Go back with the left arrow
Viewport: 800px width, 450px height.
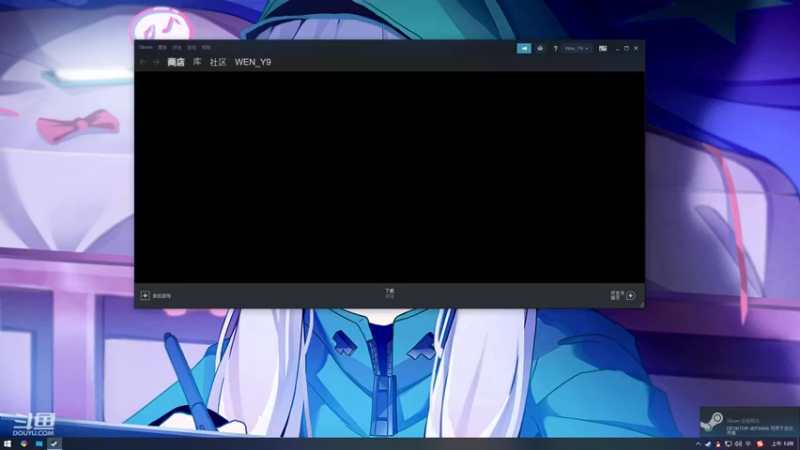[143, 62]
